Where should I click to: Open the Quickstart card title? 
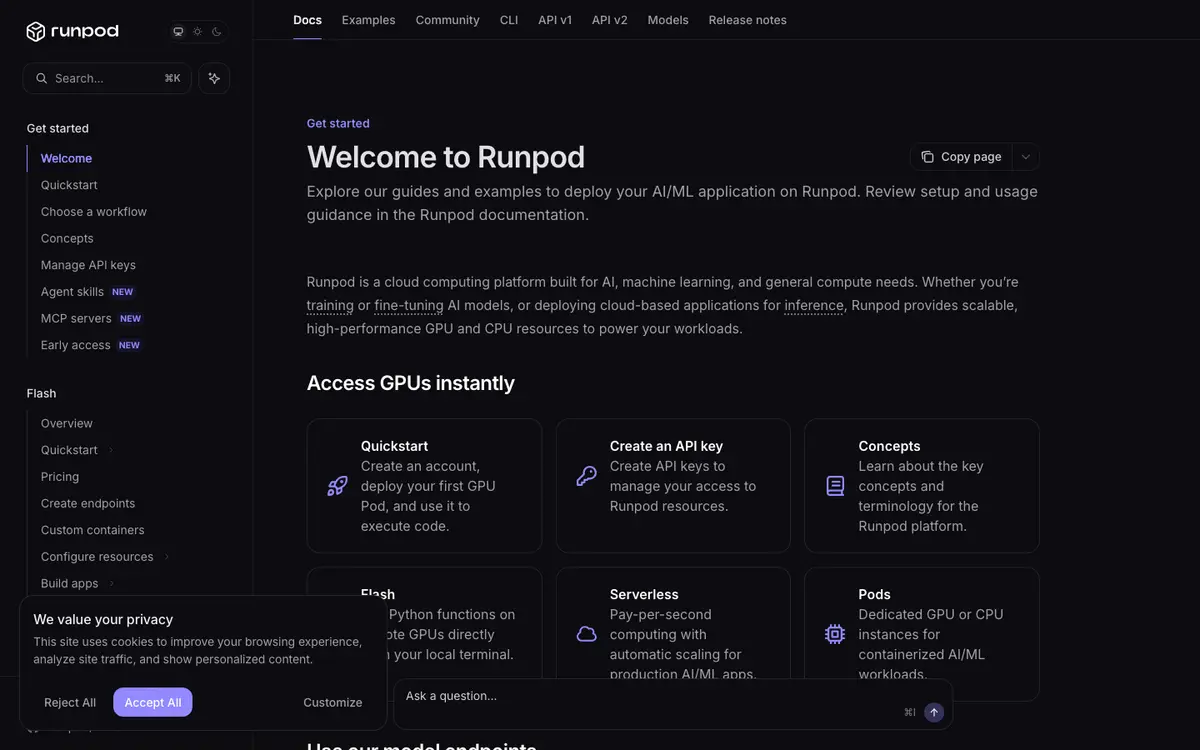click(x=394, y=446)
